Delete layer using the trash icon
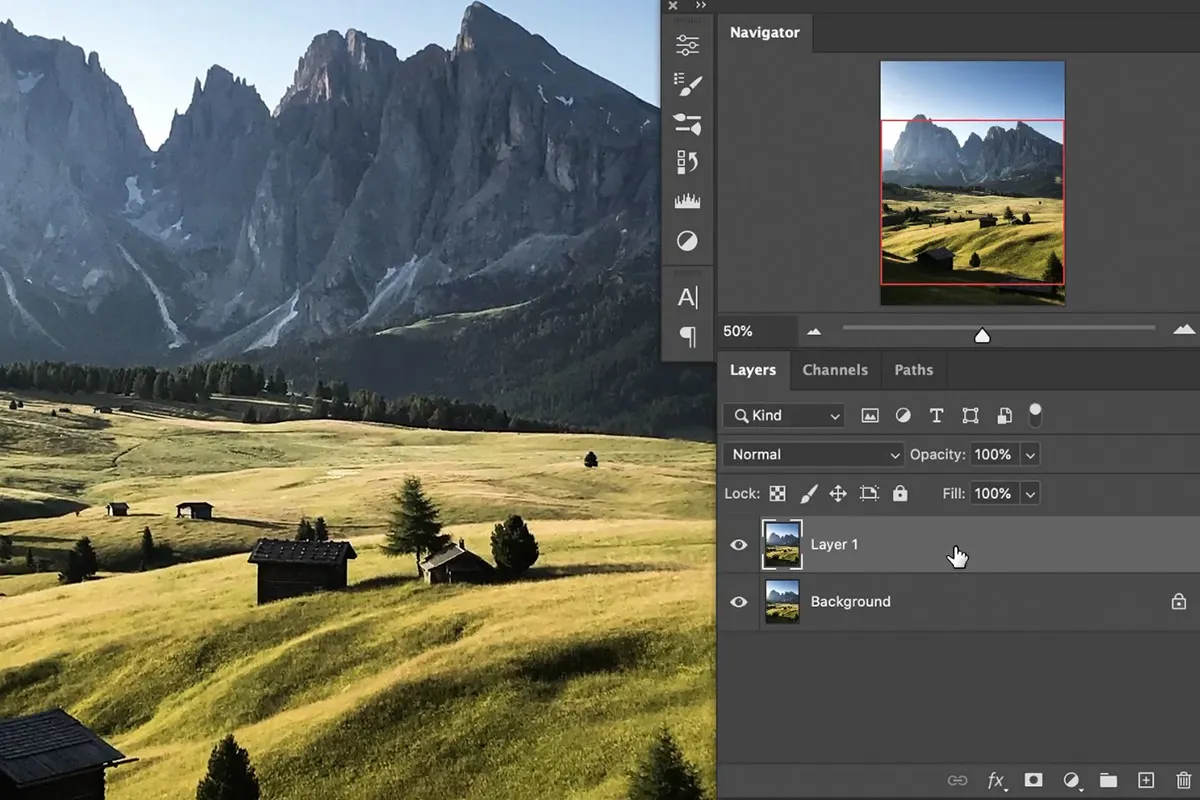The width and height of the screenshot is (1200, 800). (1183, 780)
